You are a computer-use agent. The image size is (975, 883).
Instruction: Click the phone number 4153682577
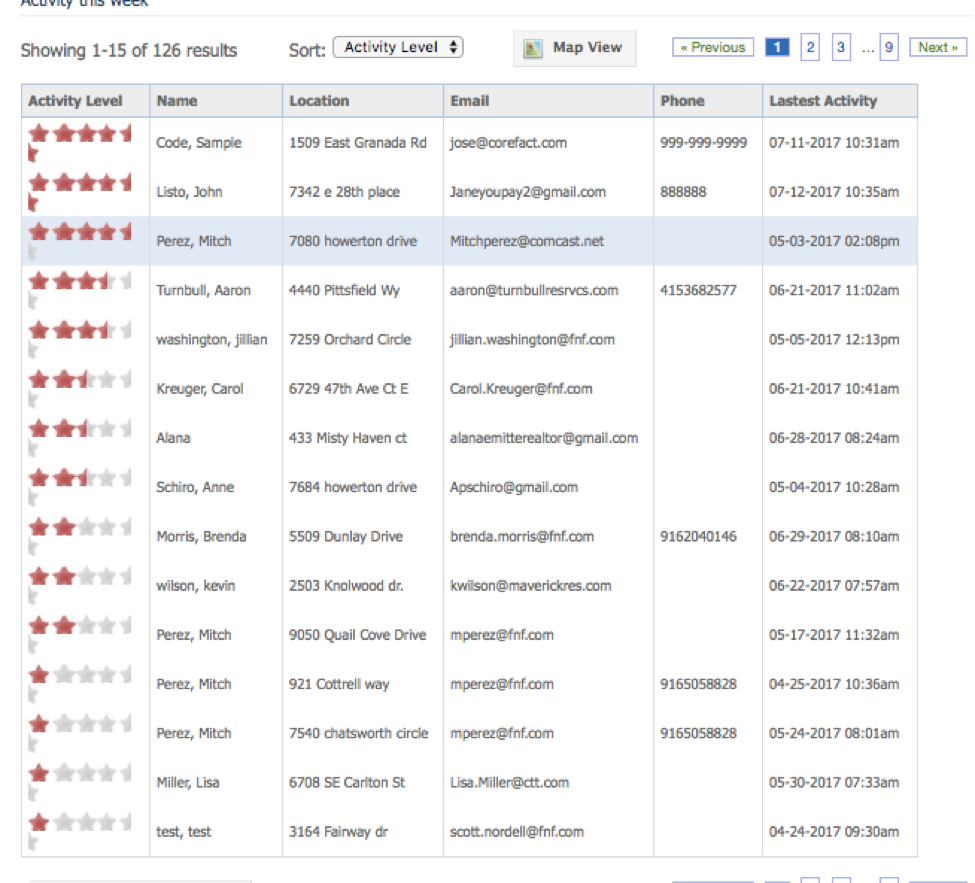(698, 290)
